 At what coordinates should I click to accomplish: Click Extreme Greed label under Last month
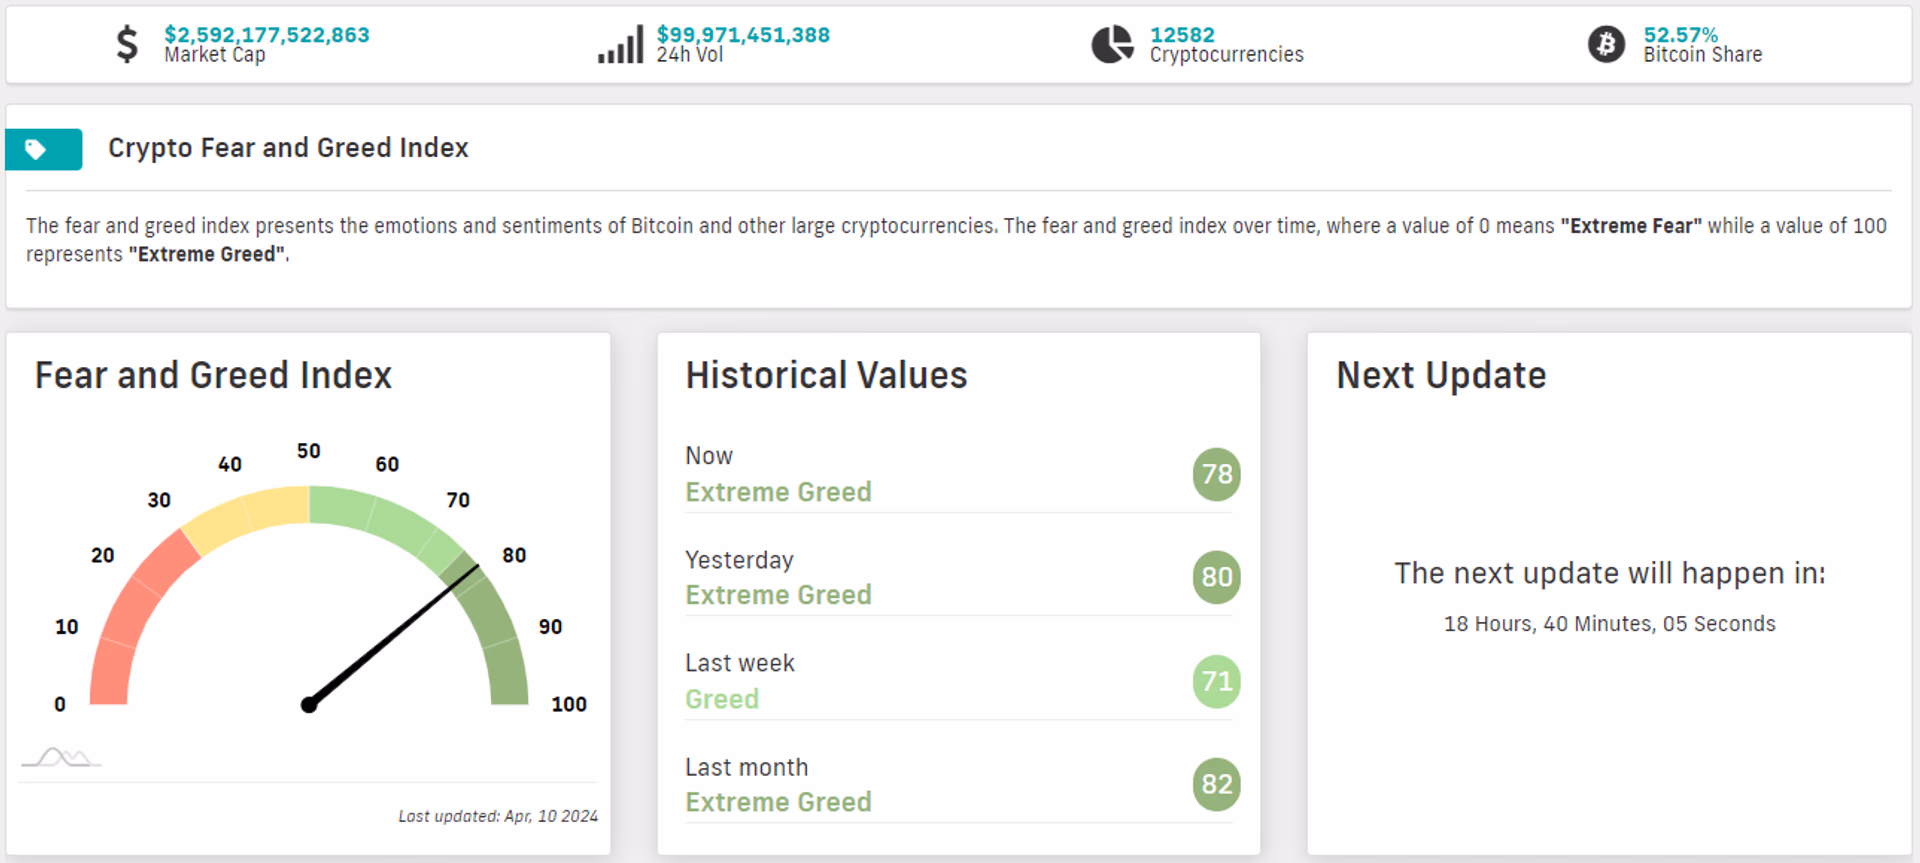coord(778,802)
